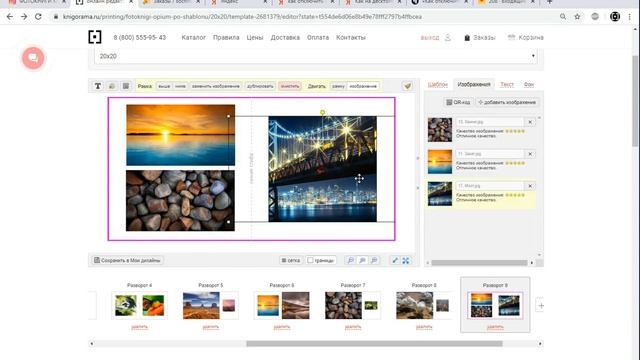
Task: Remove the bridge image from the list
Action: tap(530, 186)
